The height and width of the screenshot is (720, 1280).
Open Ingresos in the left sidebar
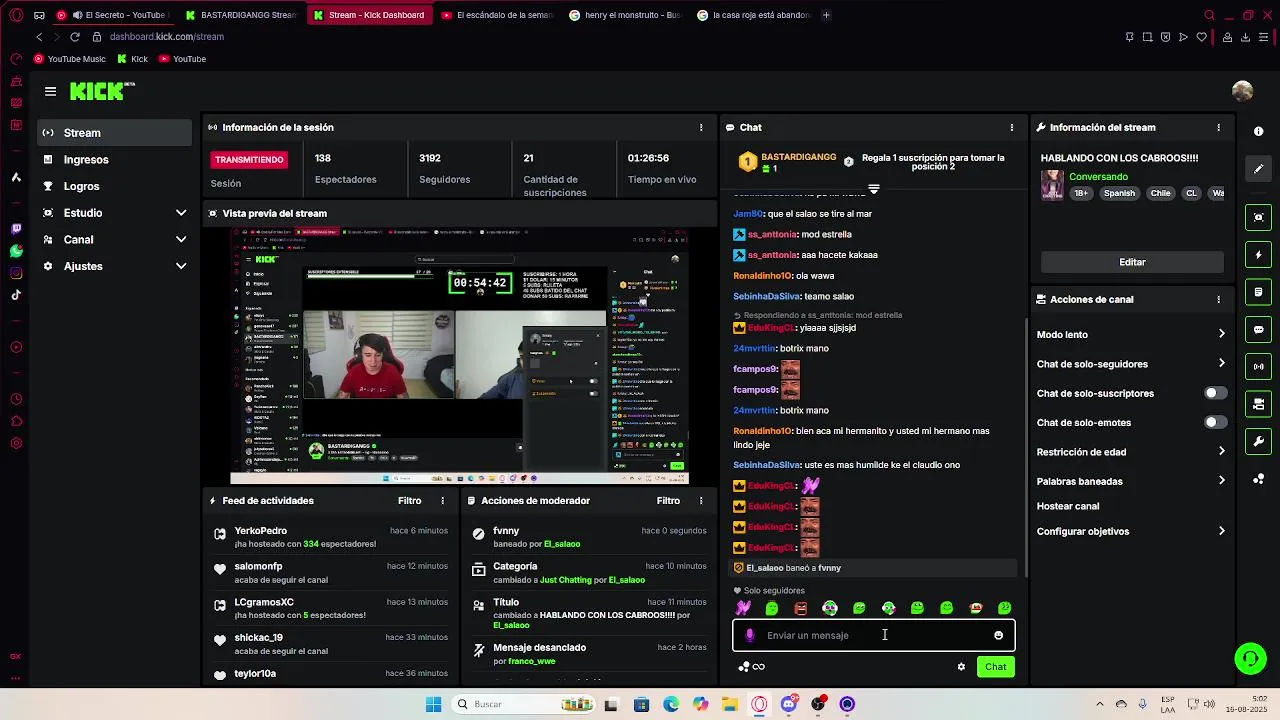[115, 160]
